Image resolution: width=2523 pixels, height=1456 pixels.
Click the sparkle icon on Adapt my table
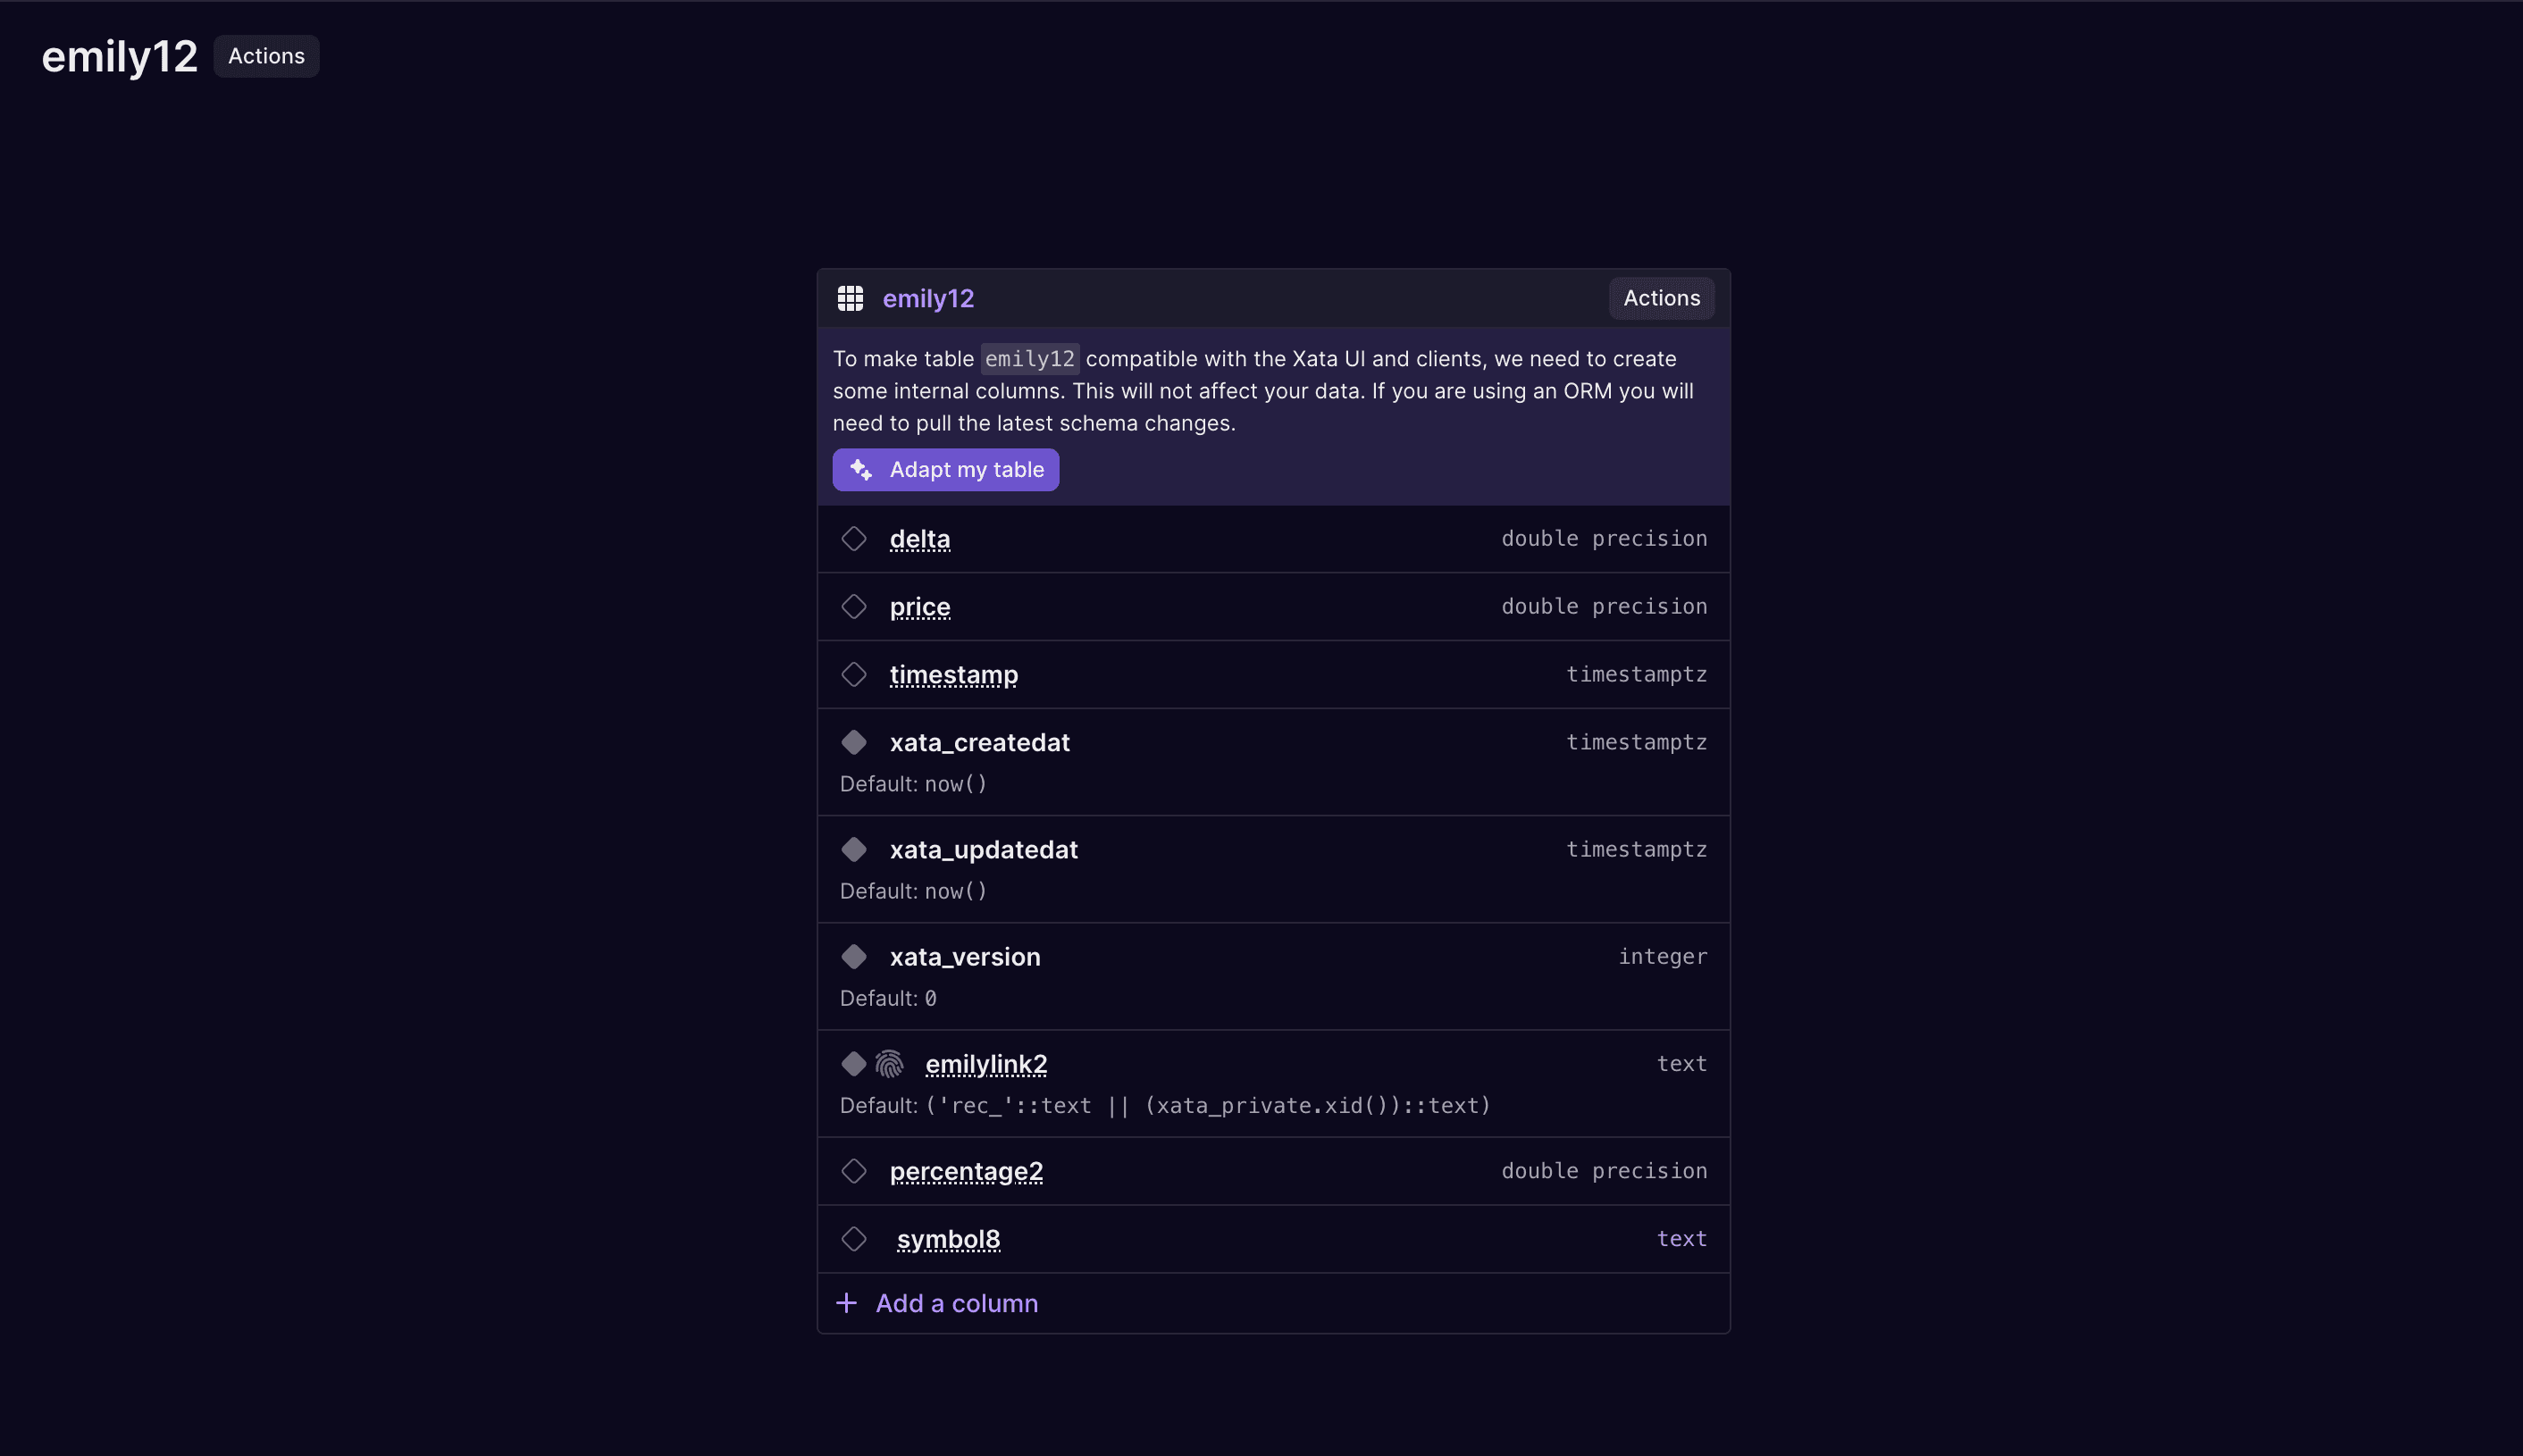(861, 470)
